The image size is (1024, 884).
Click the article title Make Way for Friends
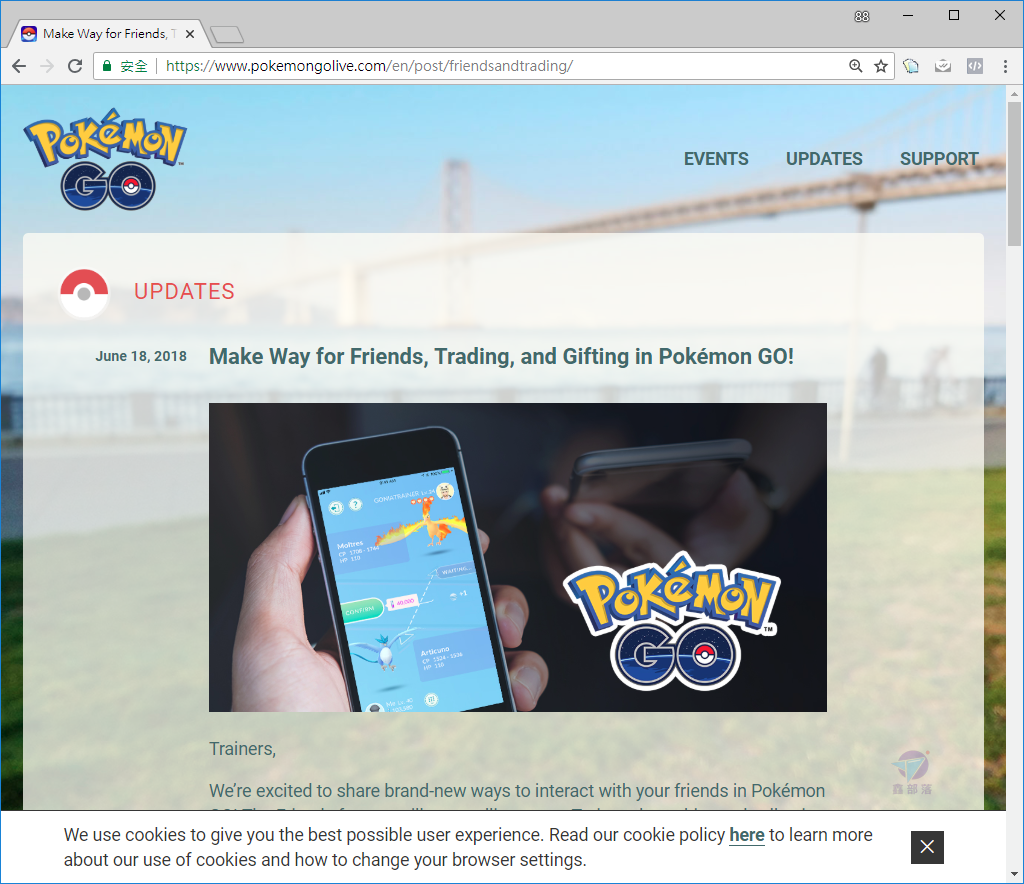[x=502, y=356]
